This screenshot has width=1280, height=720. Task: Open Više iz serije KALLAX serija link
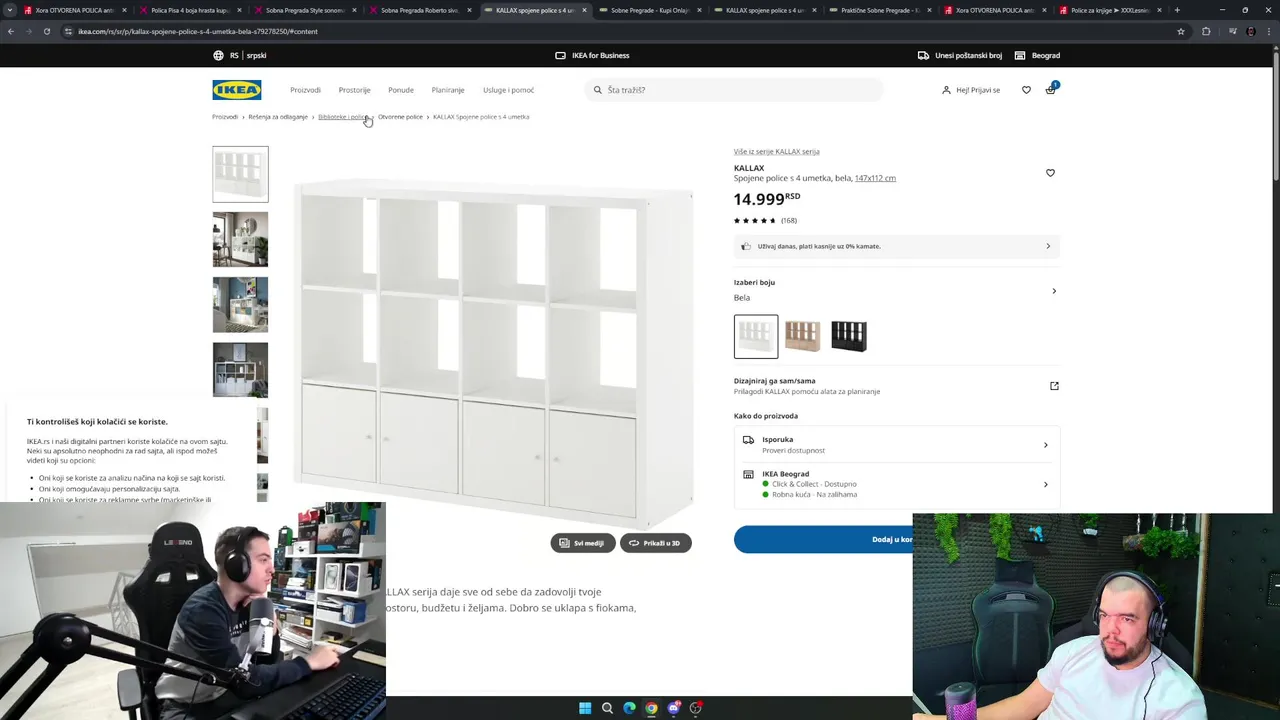[x=776, y=152]
